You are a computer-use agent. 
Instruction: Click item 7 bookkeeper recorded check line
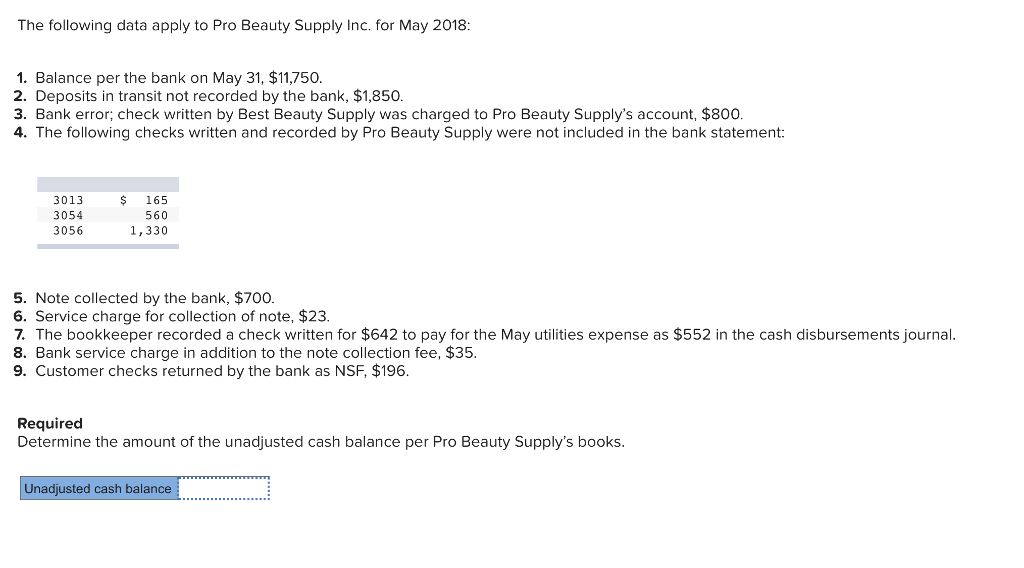pyautogui.click(x=485, y=334)
